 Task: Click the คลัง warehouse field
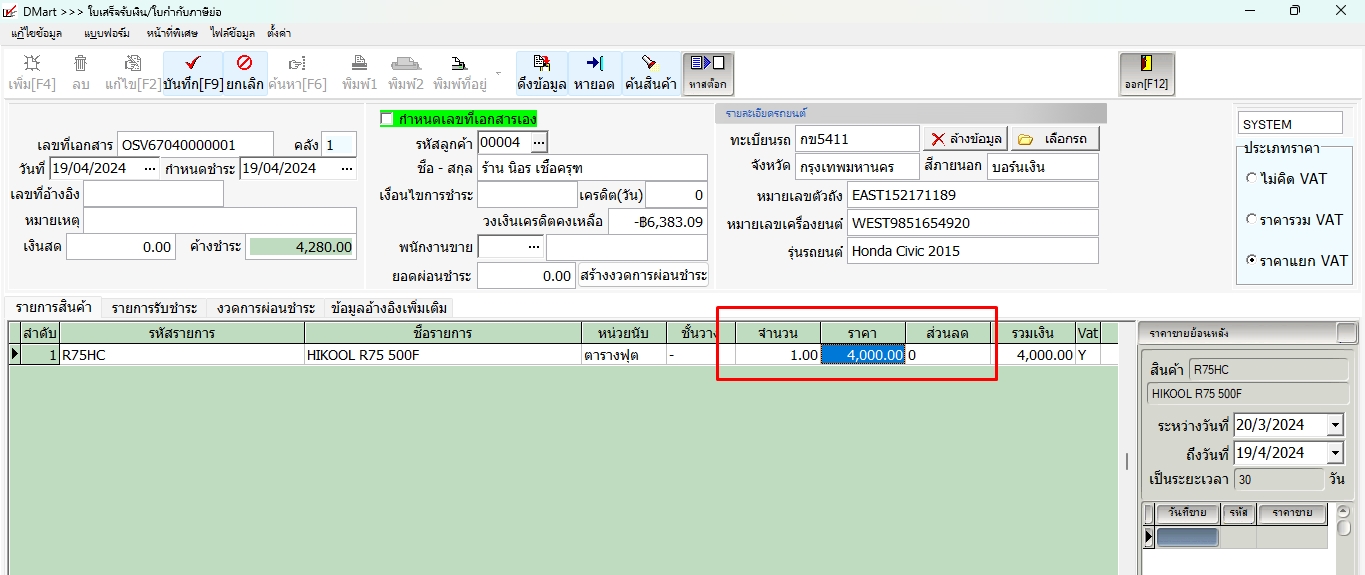tap(338, 144)
